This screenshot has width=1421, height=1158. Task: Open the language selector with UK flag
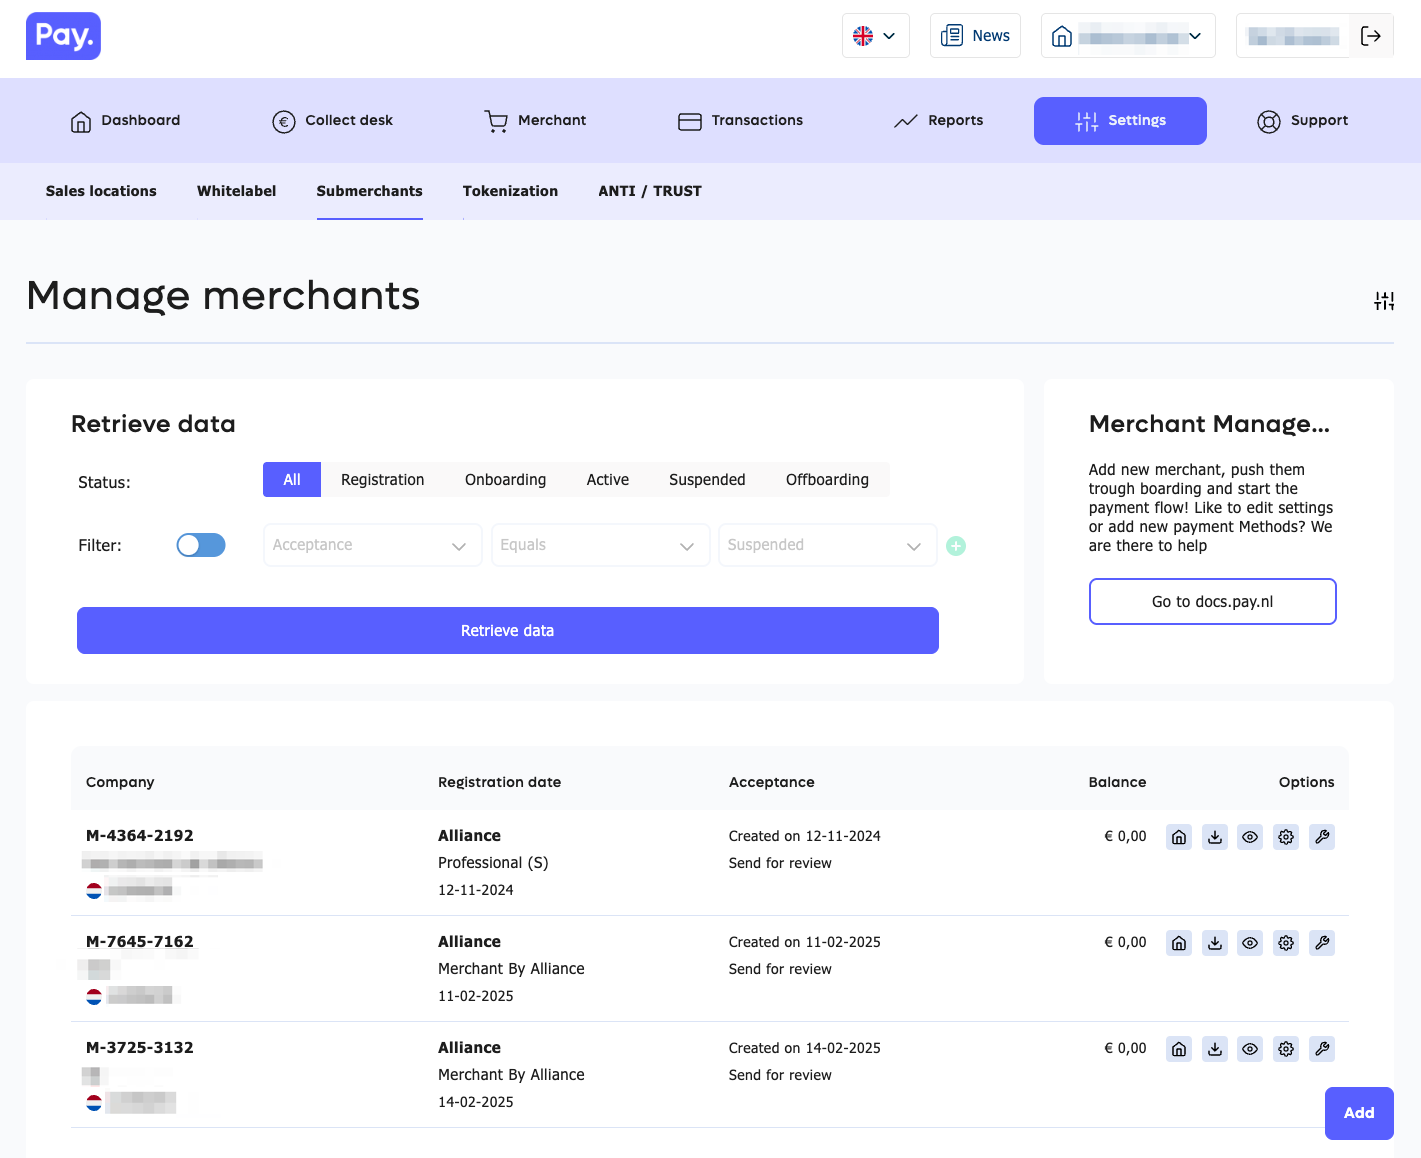pos(875,36)
